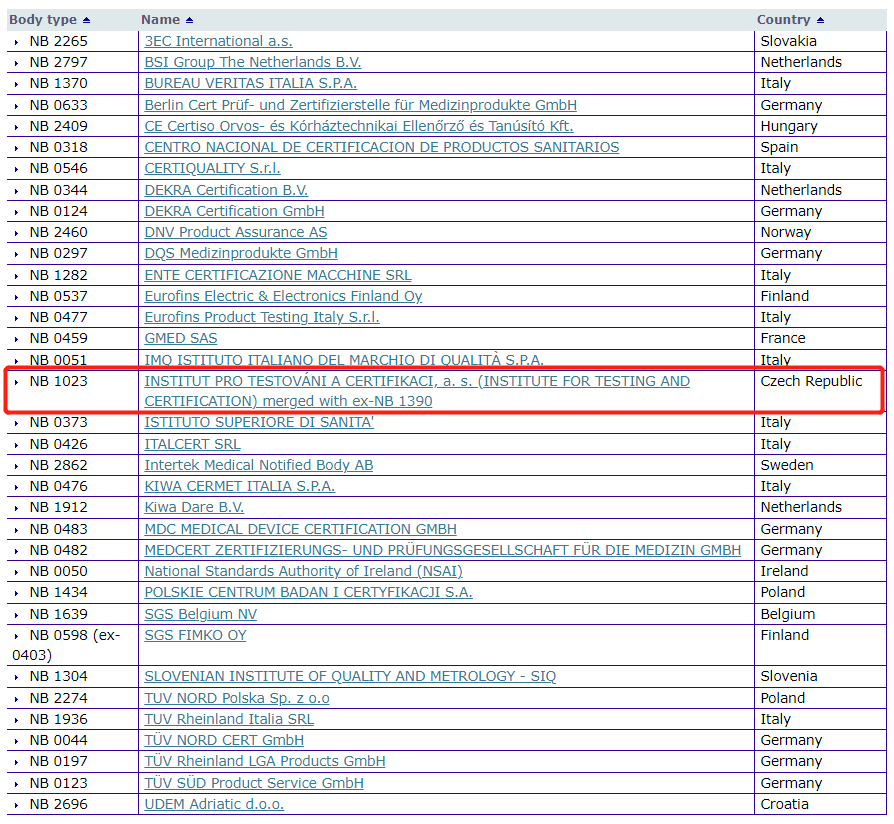Open SGS Belgium NV link
Viewport: 894px width, 824px height.
(201, 614)
